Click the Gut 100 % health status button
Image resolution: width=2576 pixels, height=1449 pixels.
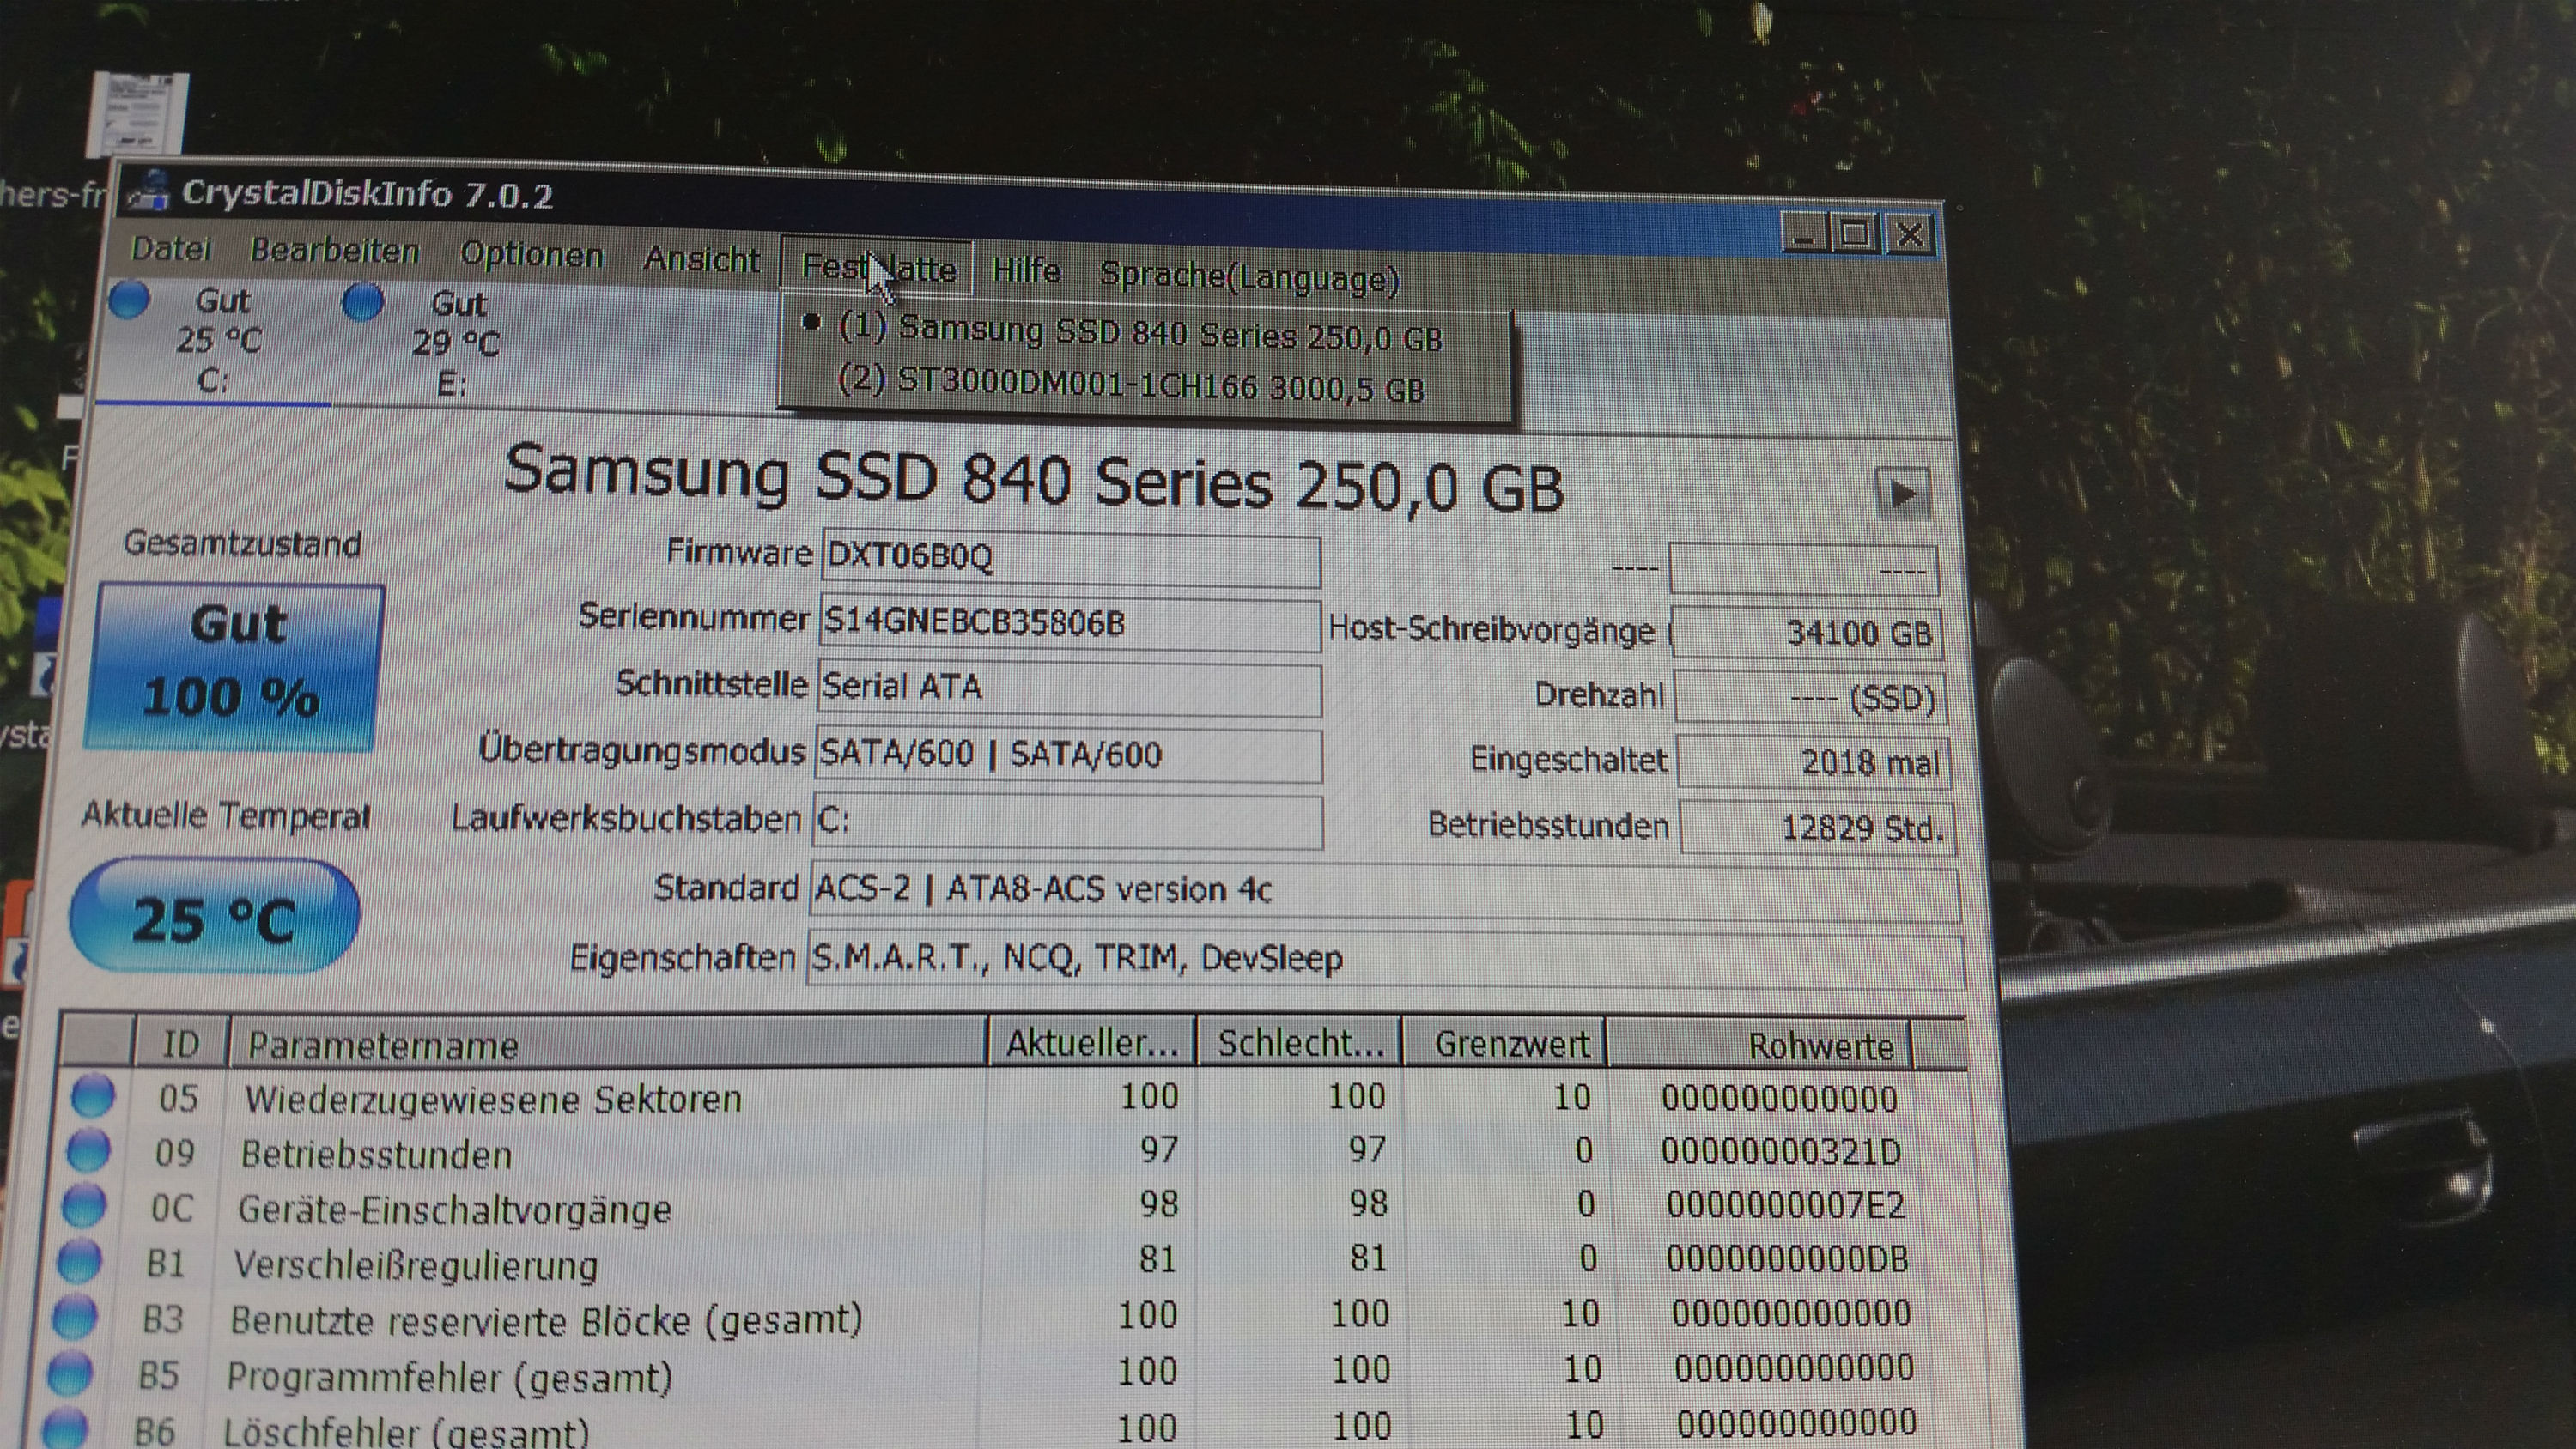[234, 665]
